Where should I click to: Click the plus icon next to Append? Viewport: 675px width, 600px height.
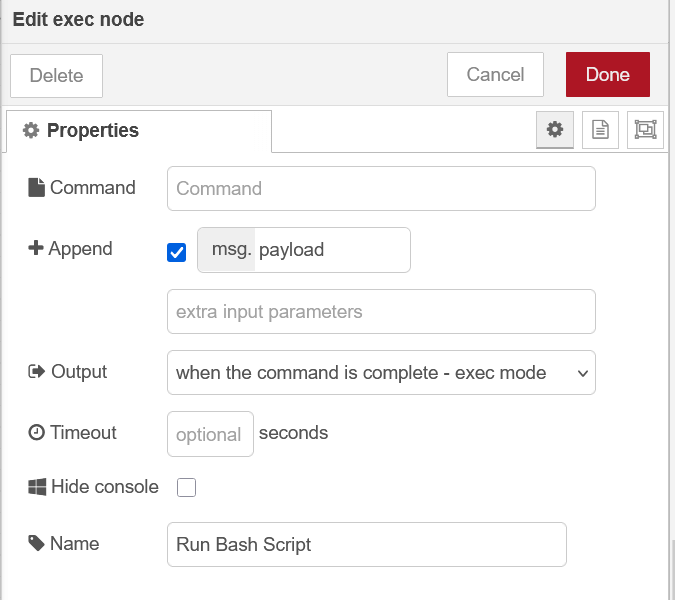(36, 248)
